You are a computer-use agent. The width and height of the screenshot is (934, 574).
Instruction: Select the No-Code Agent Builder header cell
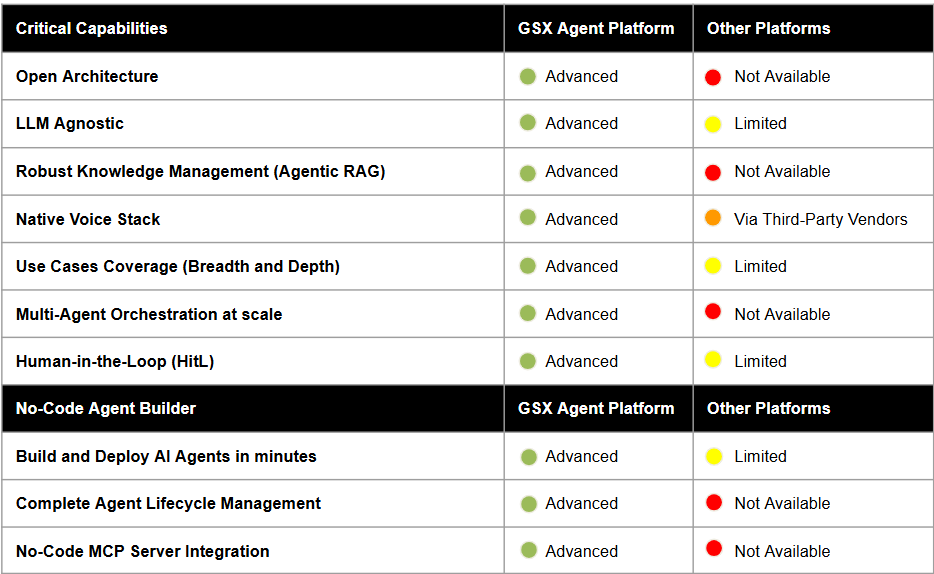tap(106, 408)
